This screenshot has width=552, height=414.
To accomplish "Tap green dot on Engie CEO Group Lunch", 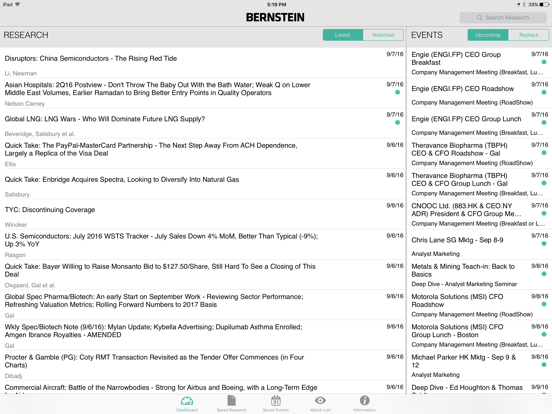I will [544, 123].
